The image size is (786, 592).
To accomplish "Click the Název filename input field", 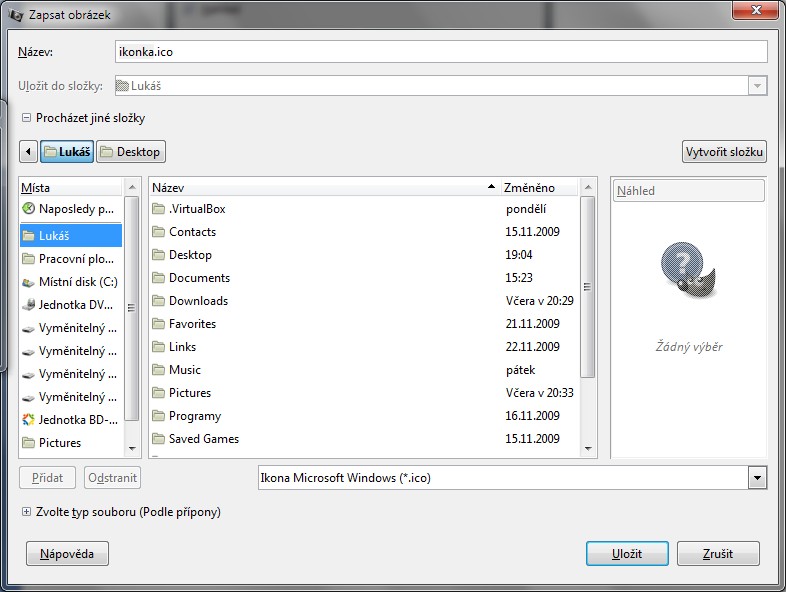I will (441, 52).
